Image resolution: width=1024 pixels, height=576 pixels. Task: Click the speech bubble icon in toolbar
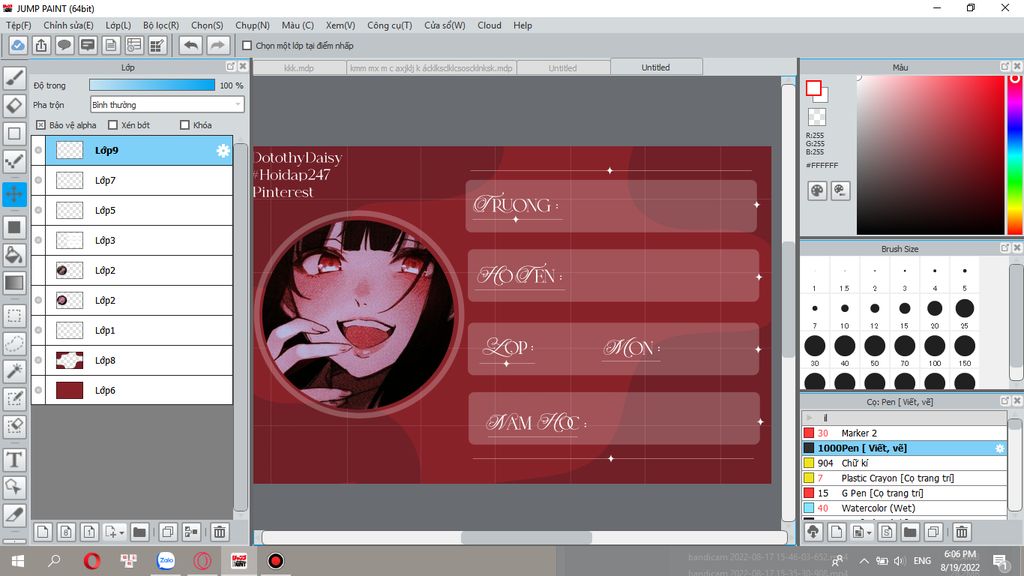pos(64,45)
